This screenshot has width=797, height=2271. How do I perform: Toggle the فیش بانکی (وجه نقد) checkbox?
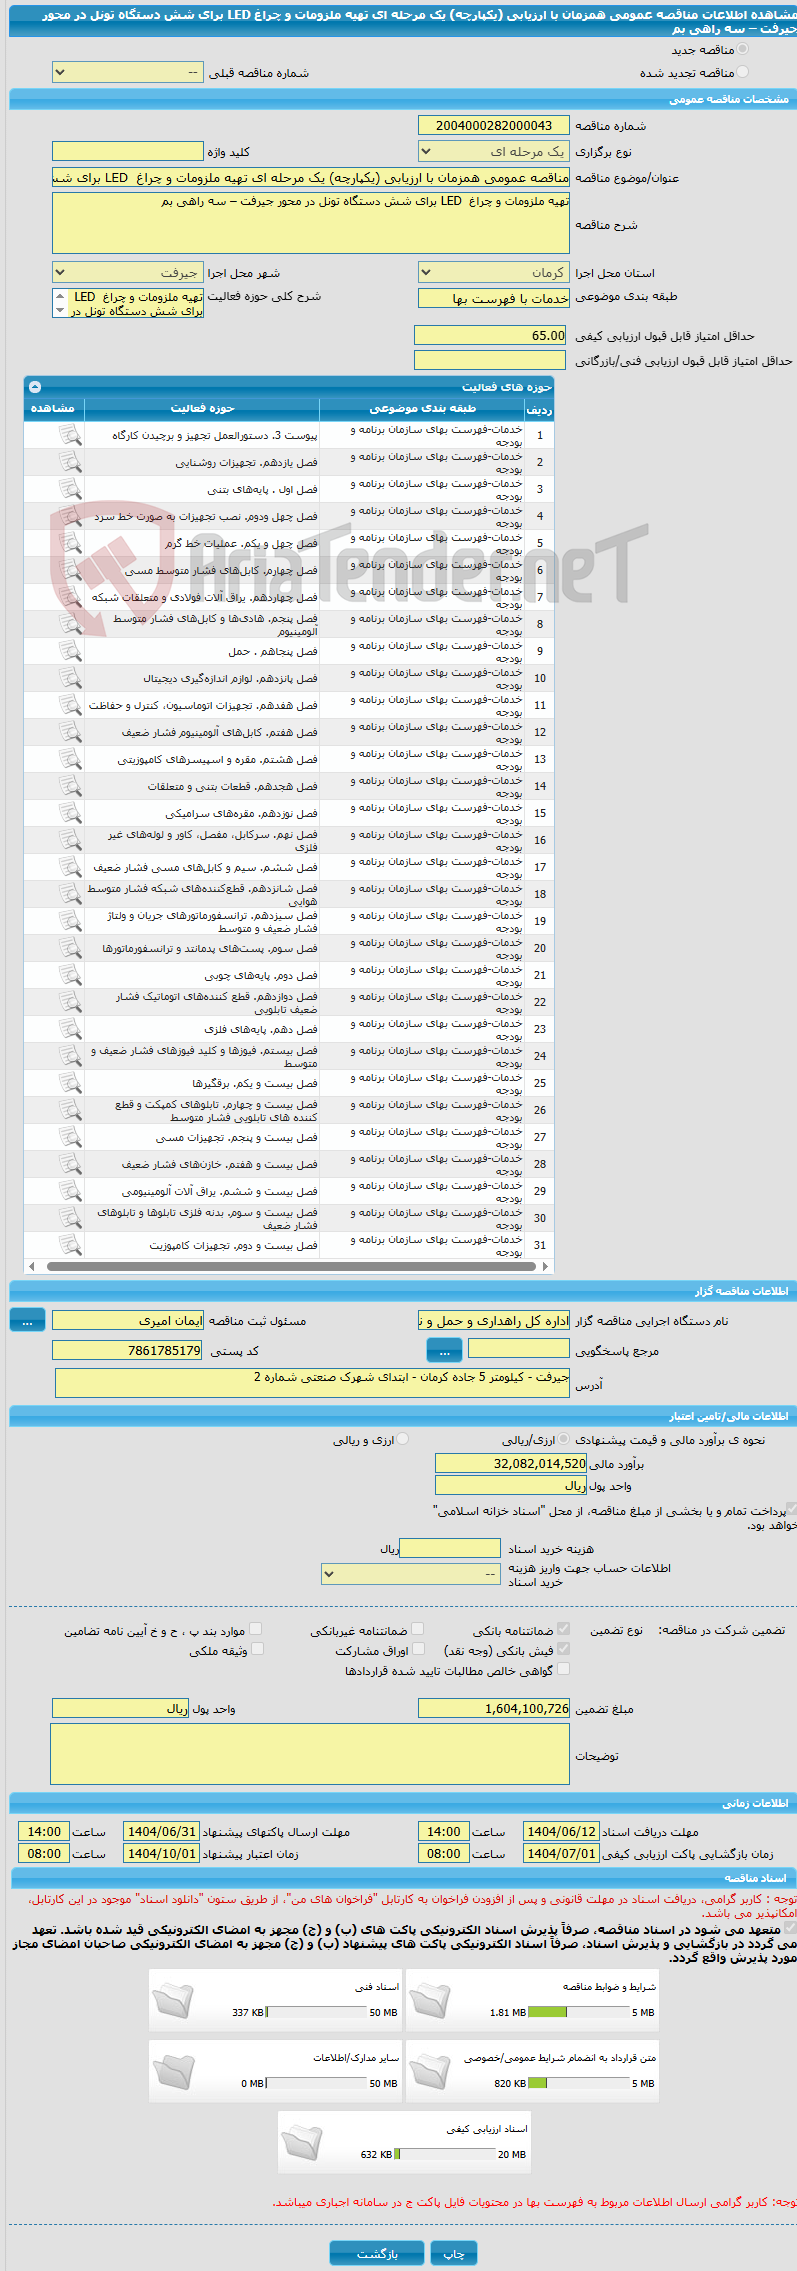563,1649
